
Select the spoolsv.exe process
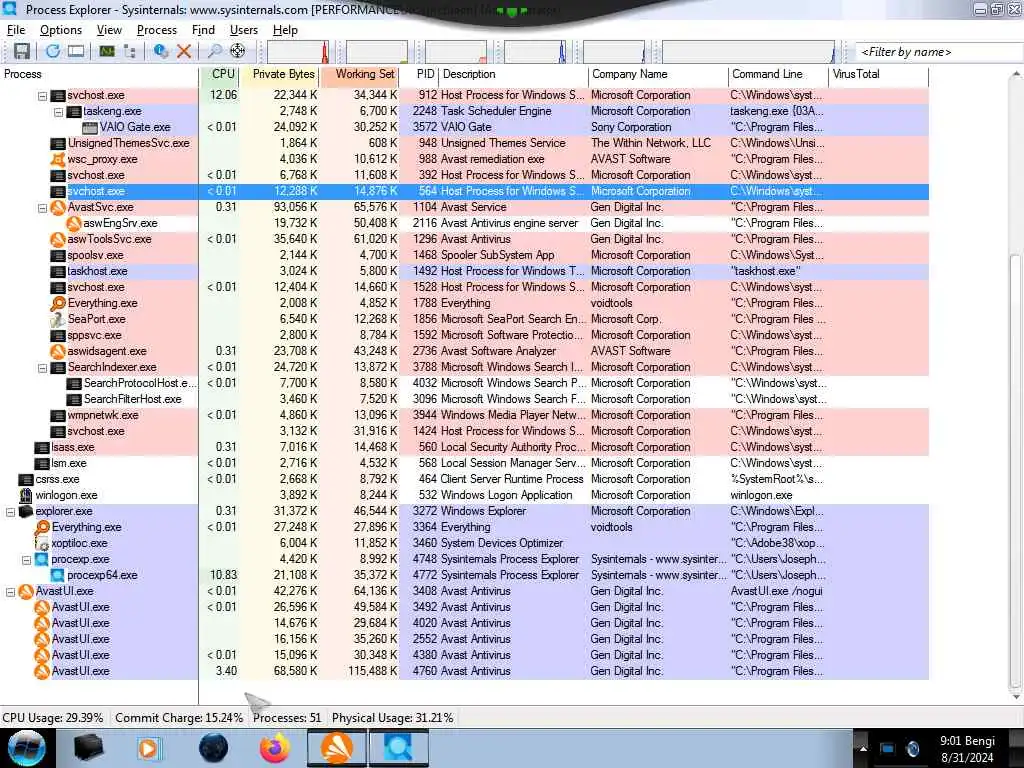point(95,255)
